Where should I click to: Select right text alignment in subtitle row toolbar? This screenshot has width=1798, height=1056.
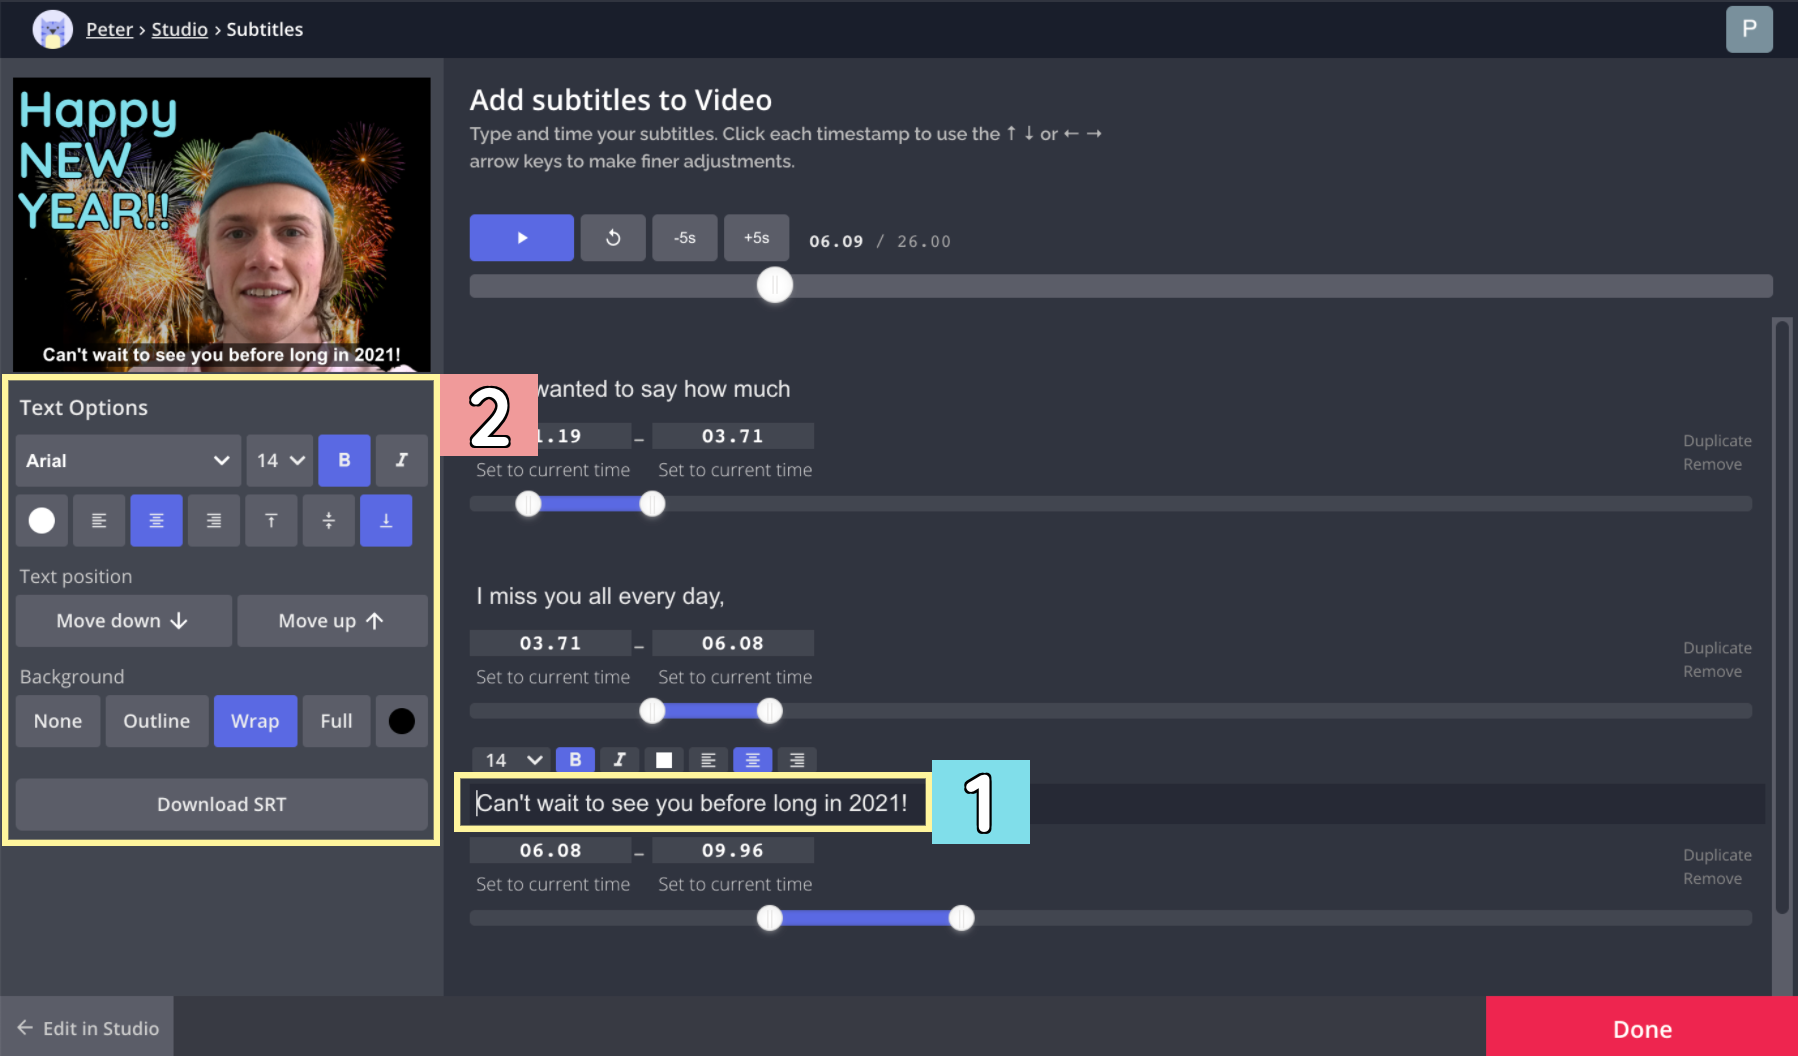tap(796, 760)
